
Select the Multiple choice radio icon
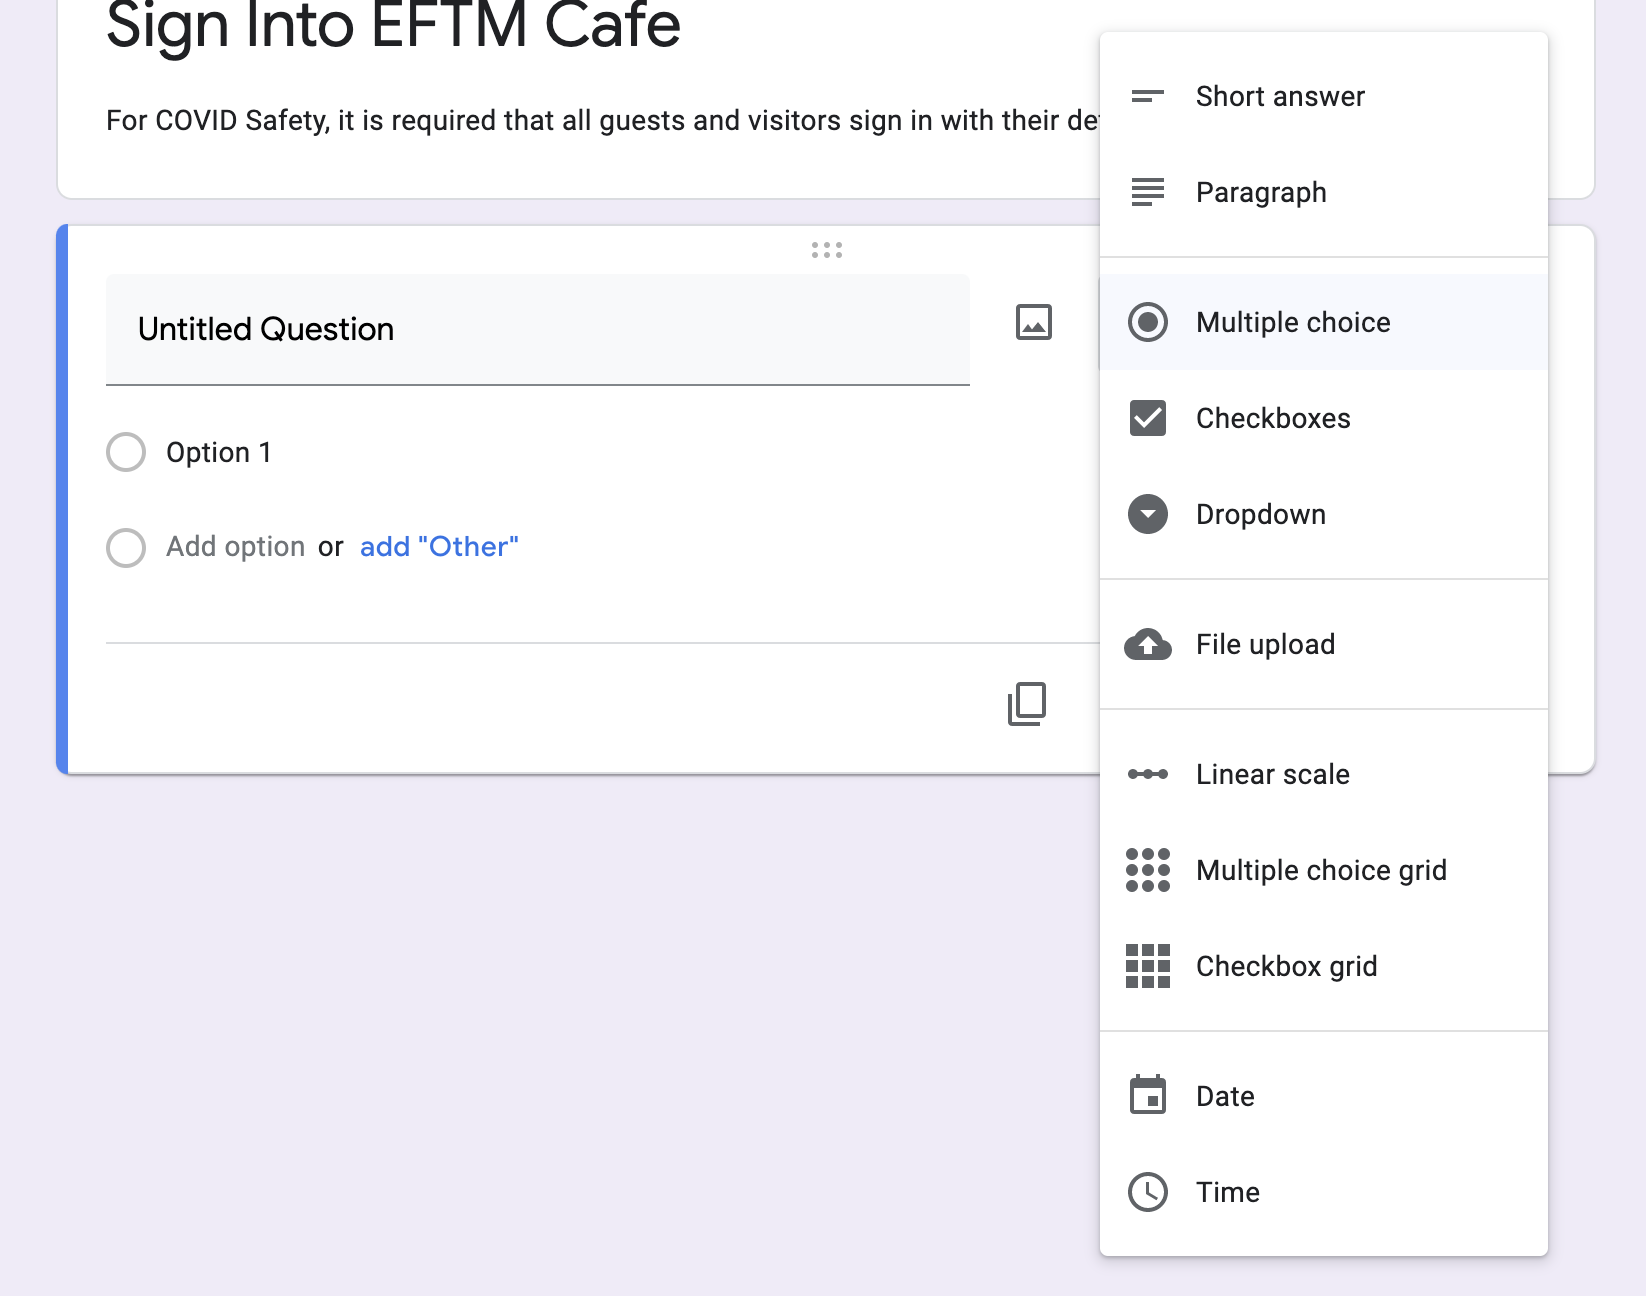click(x=1148, y=322)
